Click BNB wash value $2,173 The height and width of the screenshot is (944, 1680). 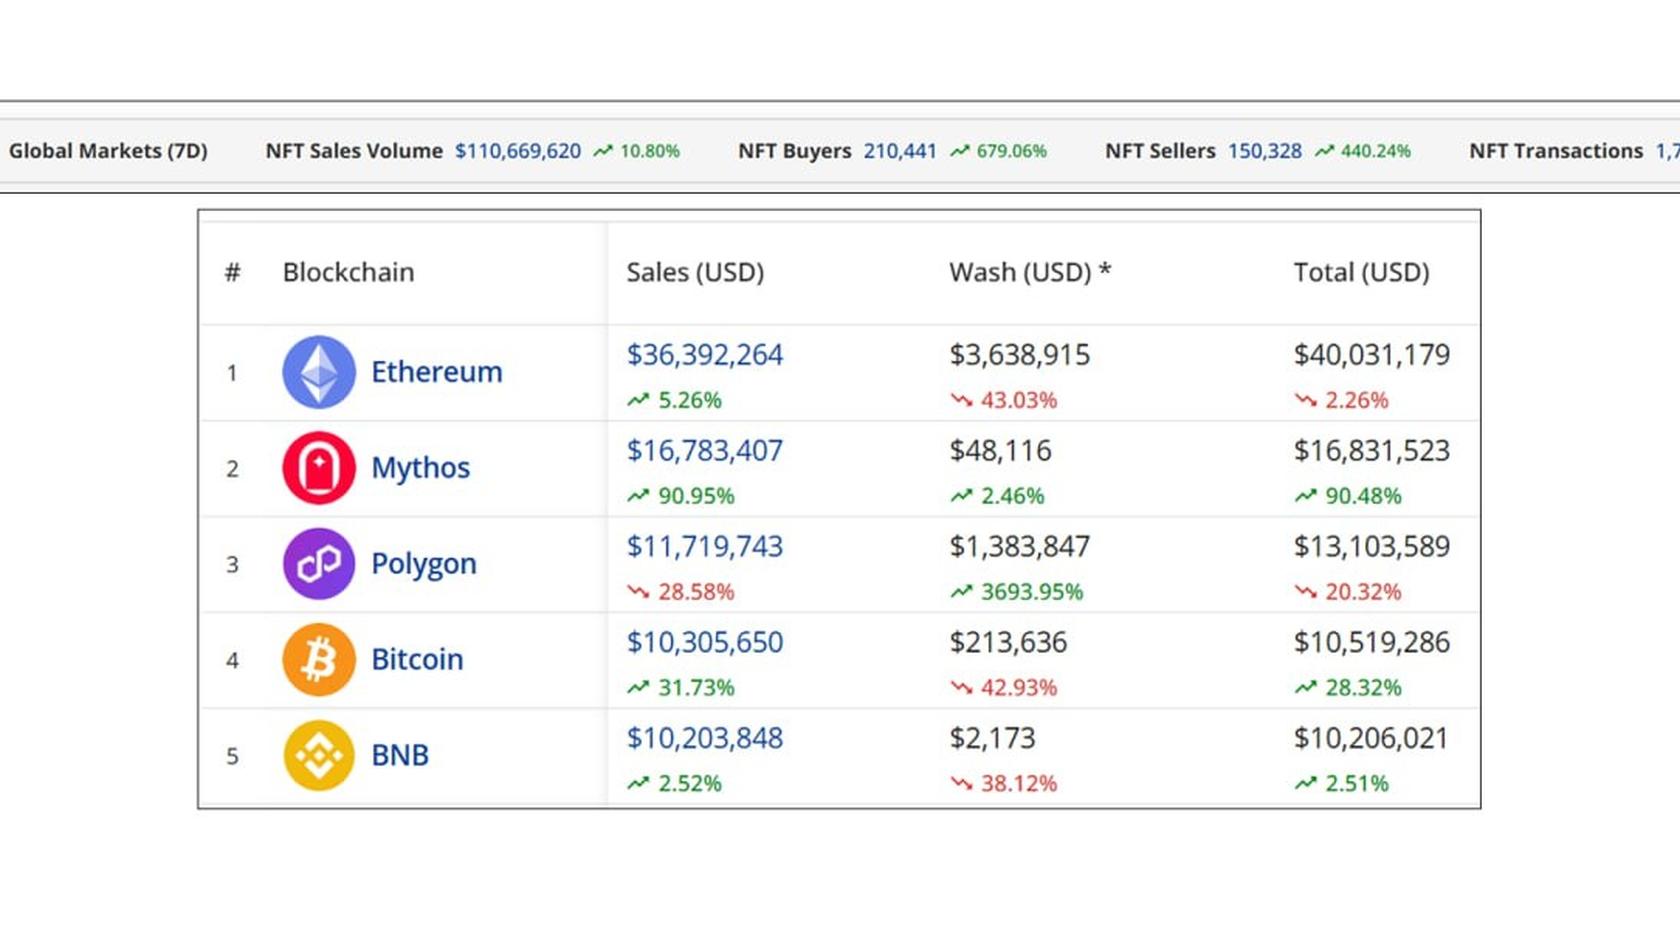(x=993, y=739)
